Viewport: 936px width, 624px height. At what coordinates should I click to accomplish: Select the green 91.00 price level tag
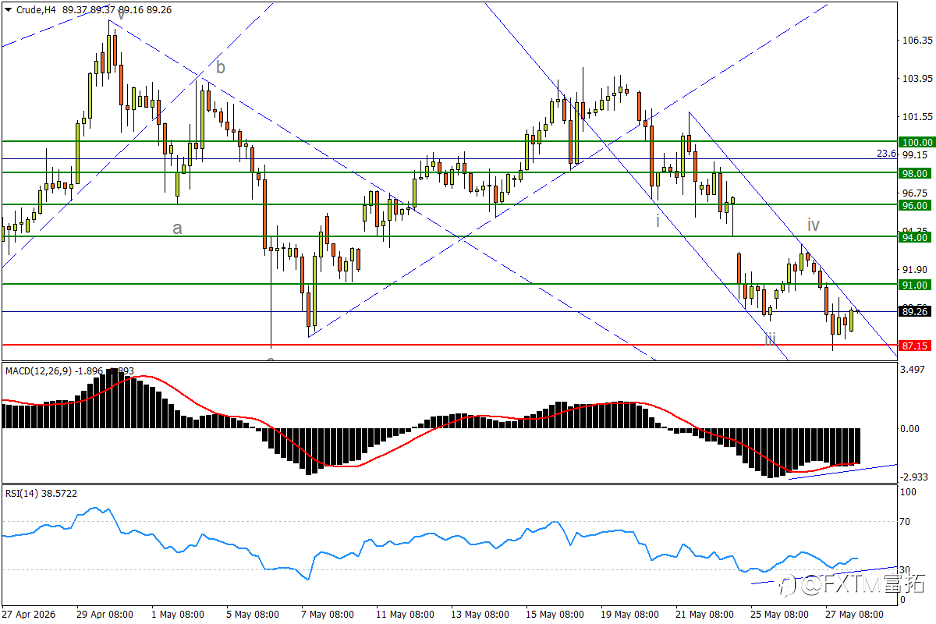pos(916,285)
